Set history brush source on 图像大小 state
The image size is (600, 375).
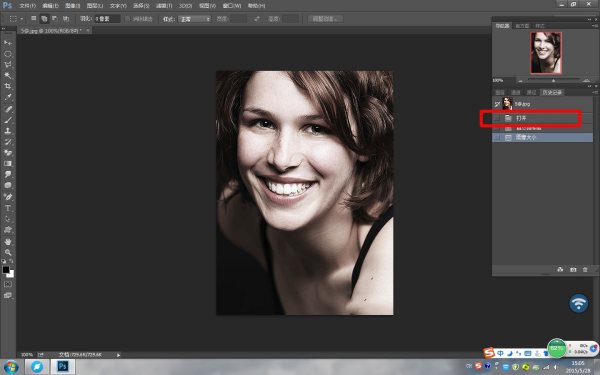pos(497,137)
